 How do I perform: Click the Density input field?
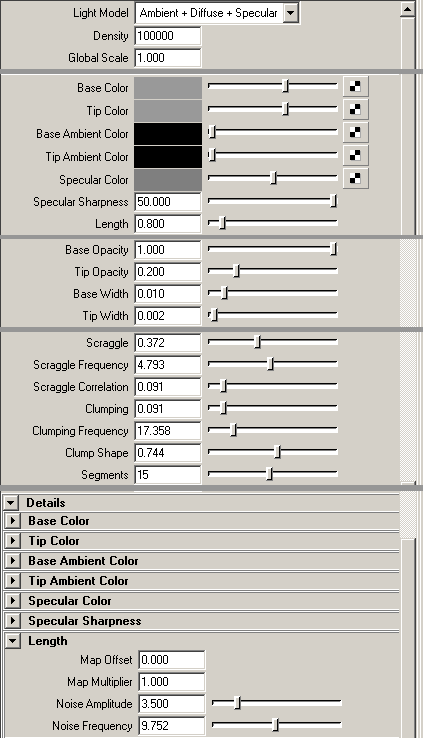pyautogui.click(x=168, y=36)
